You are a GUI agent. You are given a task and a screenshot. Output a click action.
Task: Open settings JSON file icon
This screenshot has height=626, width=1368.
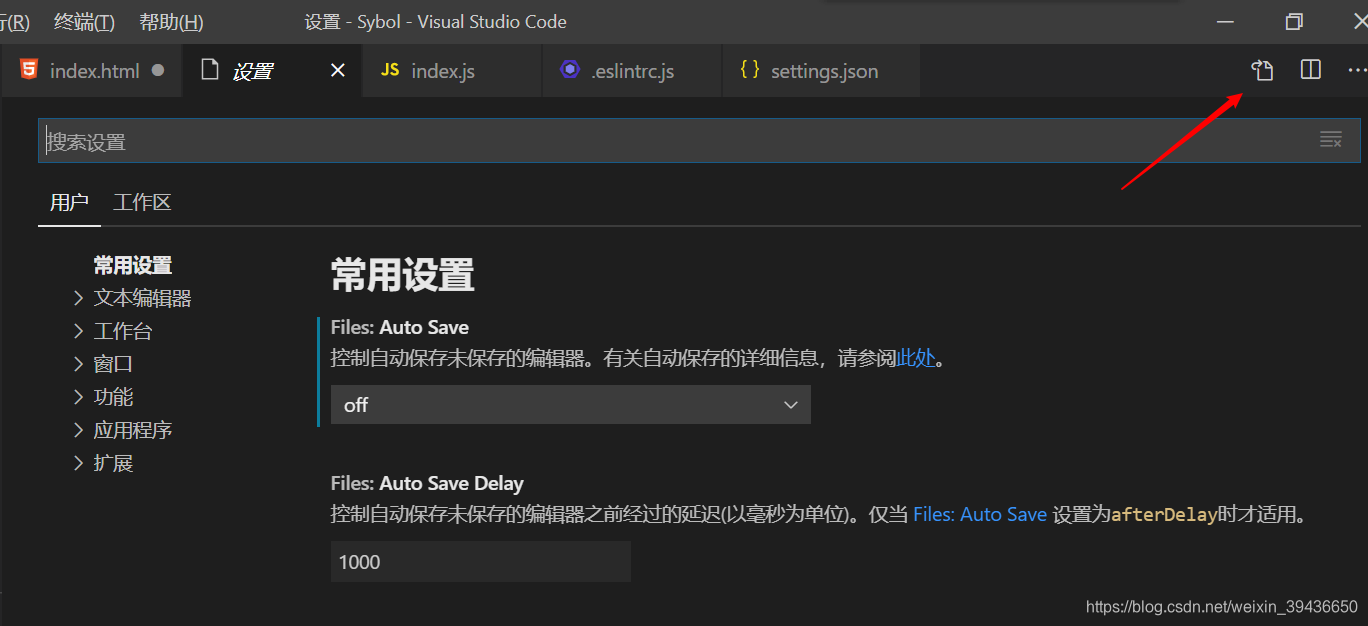[1262, 70]
